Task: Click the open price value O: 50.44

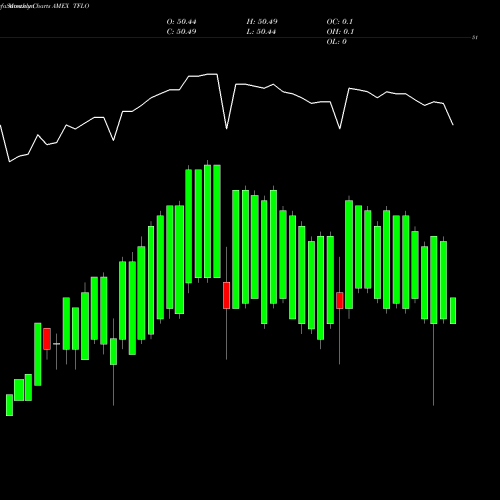Action: click(181, 22)
